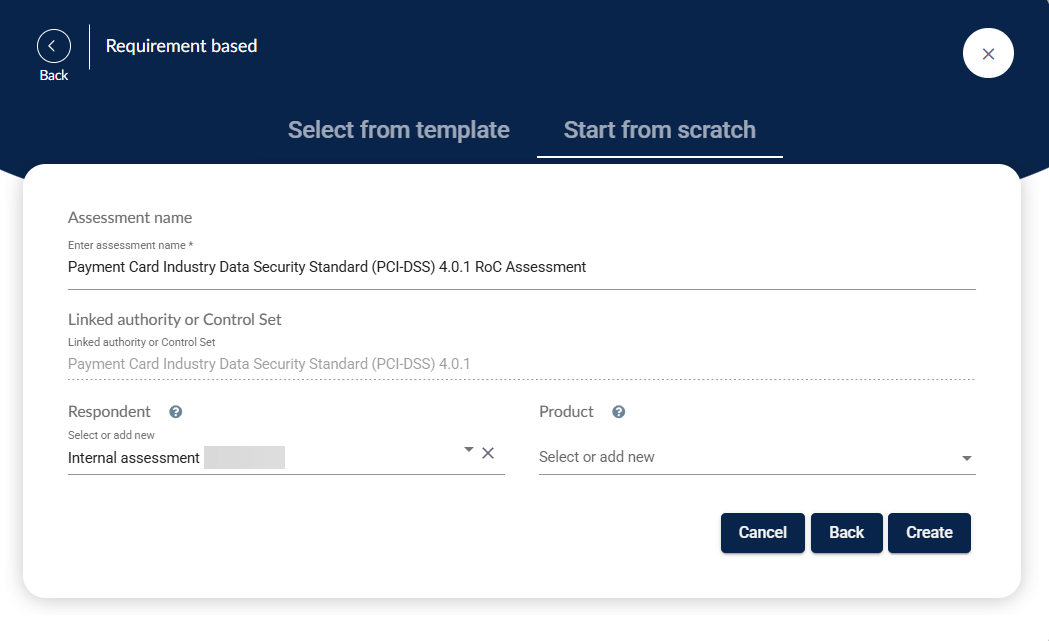Clear the selected Respondent value

click(488, 453)
